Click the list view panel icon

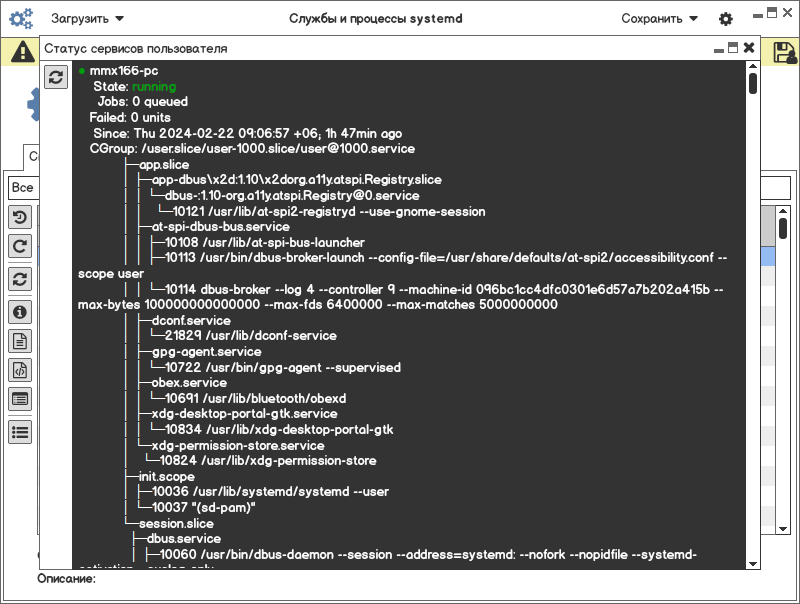20,399
